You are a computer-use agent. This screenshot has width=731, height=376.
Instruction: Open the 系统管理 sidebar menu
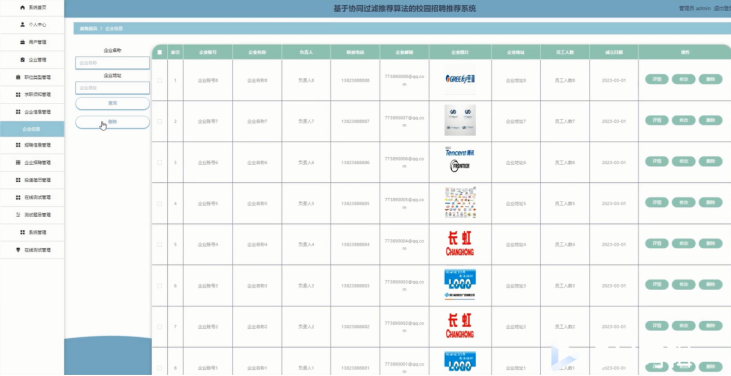click(32, 232)
